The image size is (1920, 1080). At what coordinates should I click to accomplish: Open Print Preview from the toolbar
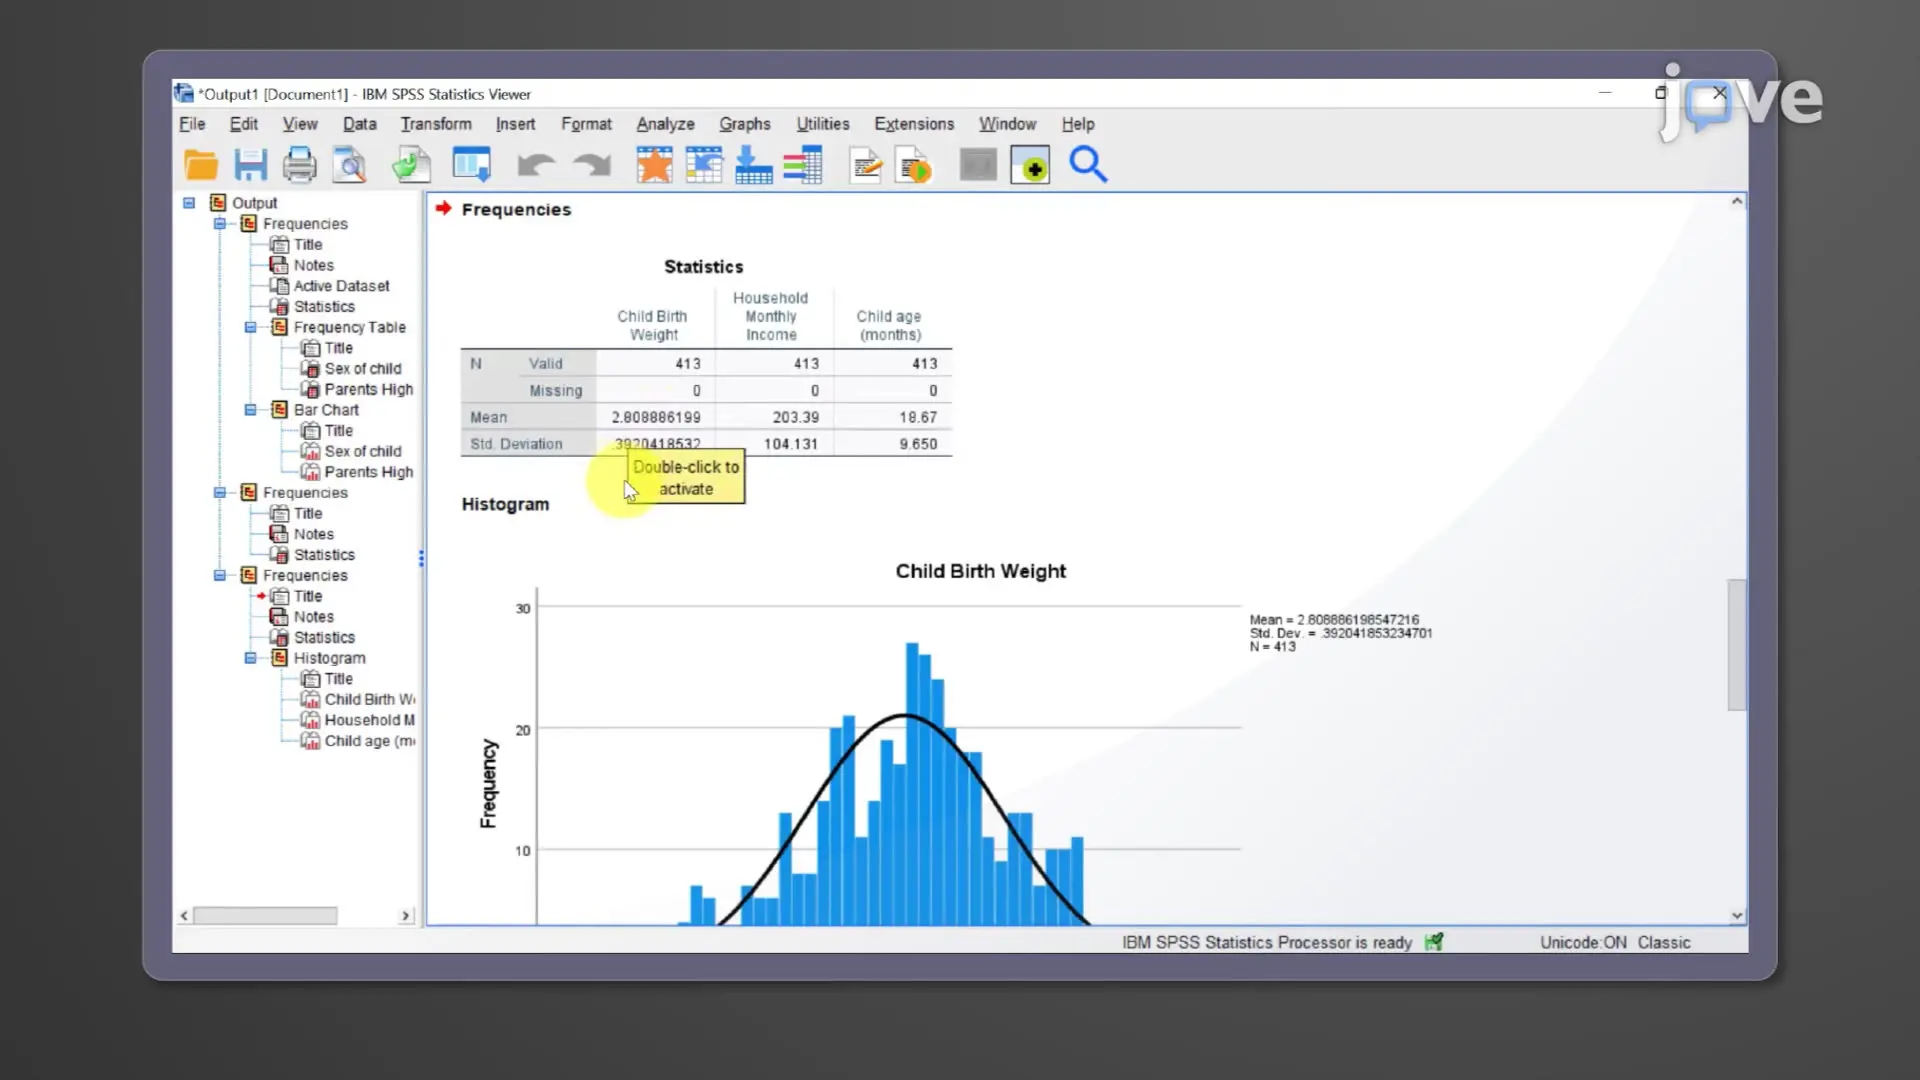(349, 165)
